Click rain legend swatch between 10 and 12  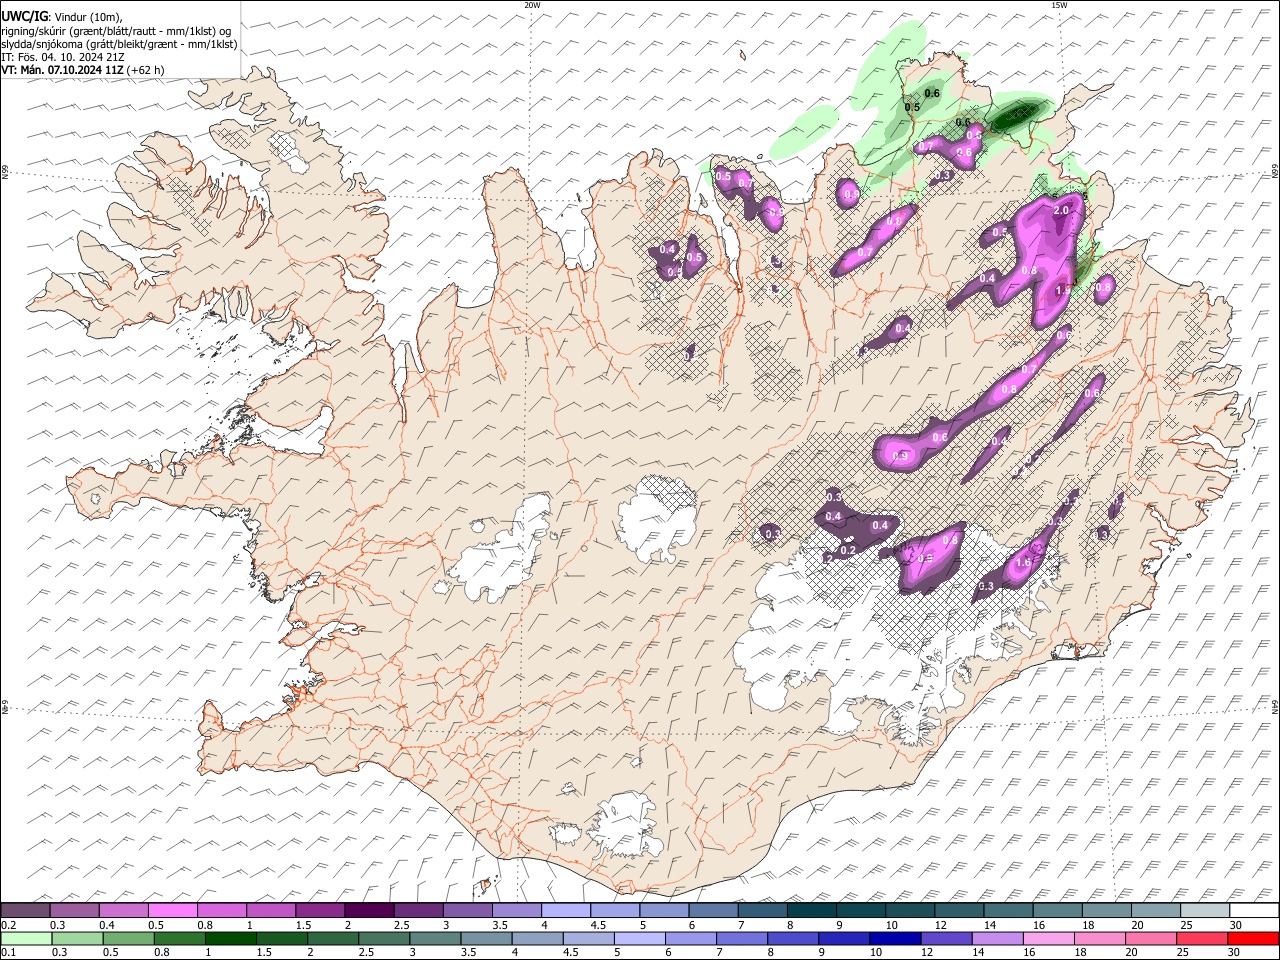[894, 938]
